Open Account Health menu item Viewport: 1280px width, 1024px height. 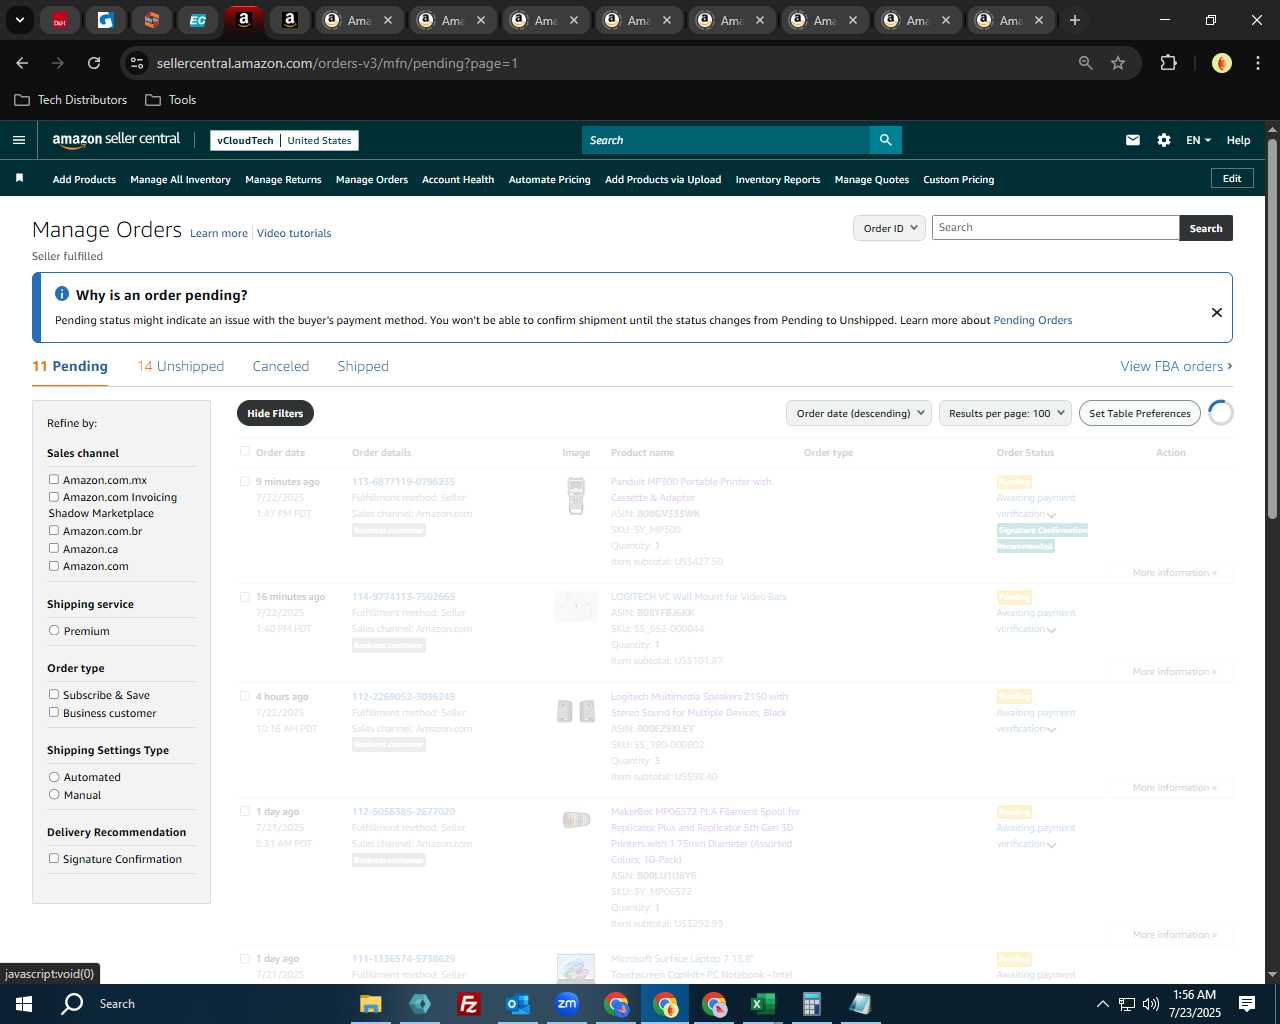[458, 180]
